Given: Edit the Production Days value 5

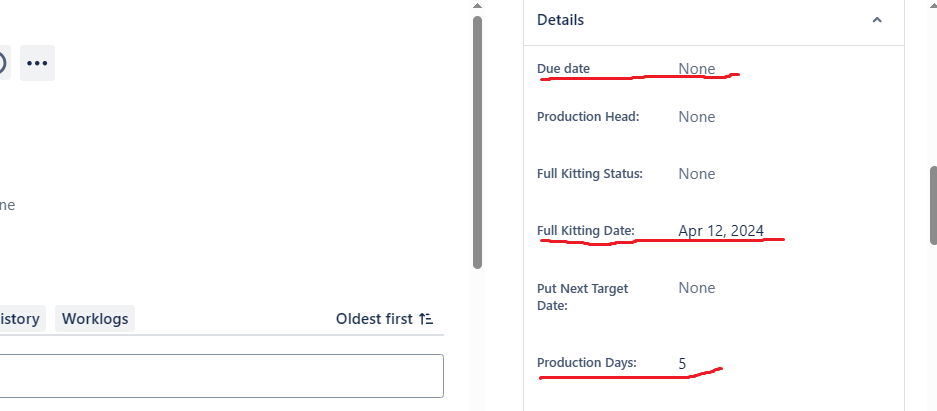Looking at the screenshot, I should [682, 363].
